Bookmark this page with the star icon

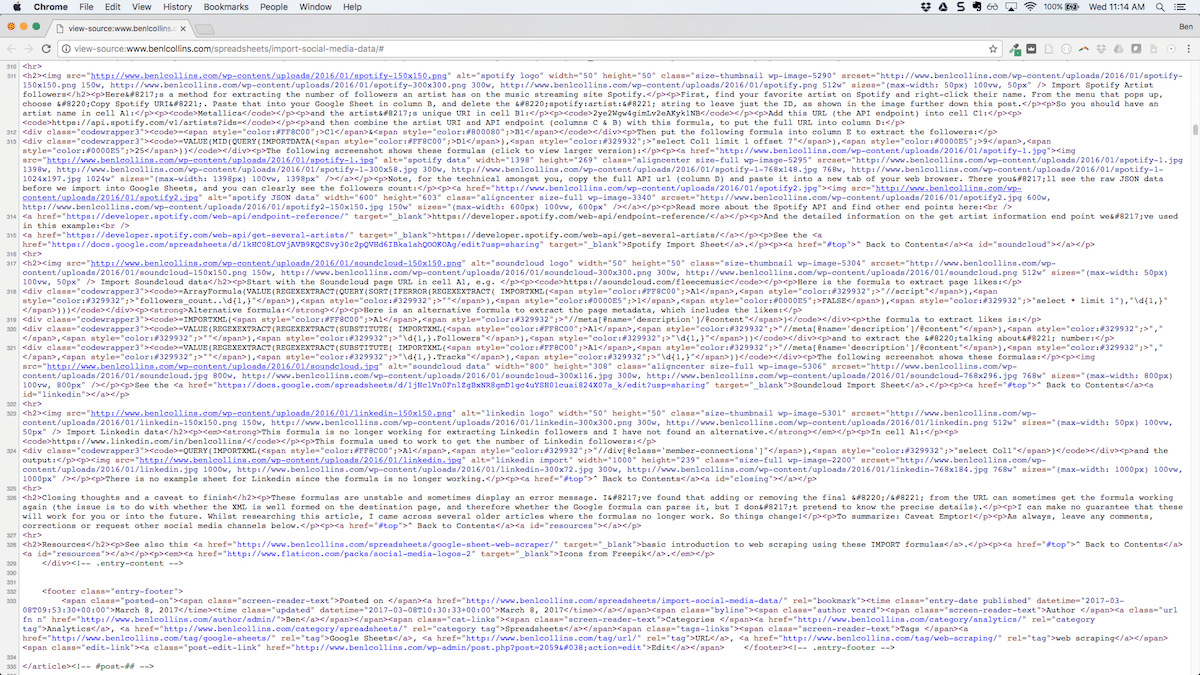pos(993,48)
